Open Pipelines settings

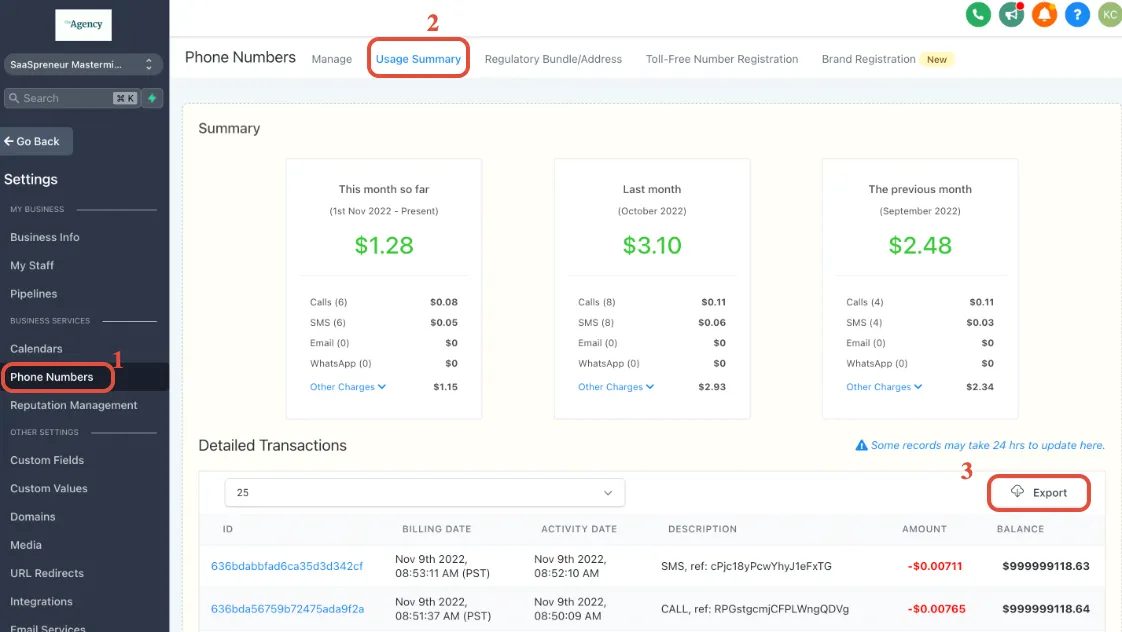[33, 293]
